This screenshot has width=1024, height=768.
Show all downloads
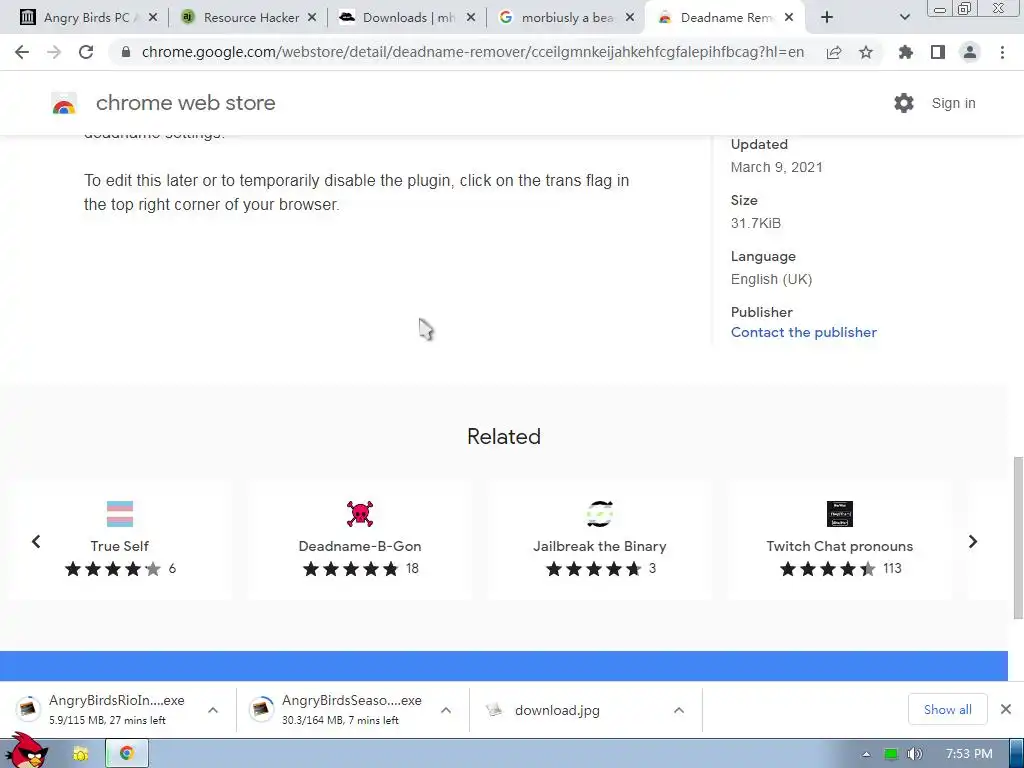point(948,709)
